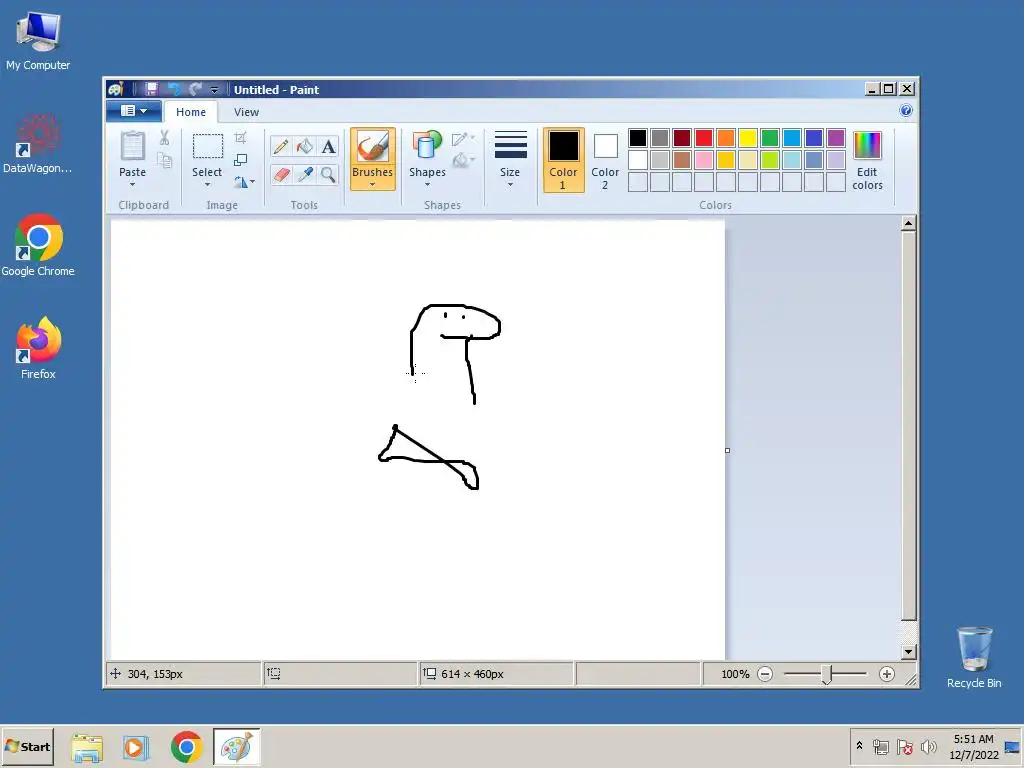Open the shape Outline dropdown
This screenshot has height=768, width=1024.
point(463,138)
